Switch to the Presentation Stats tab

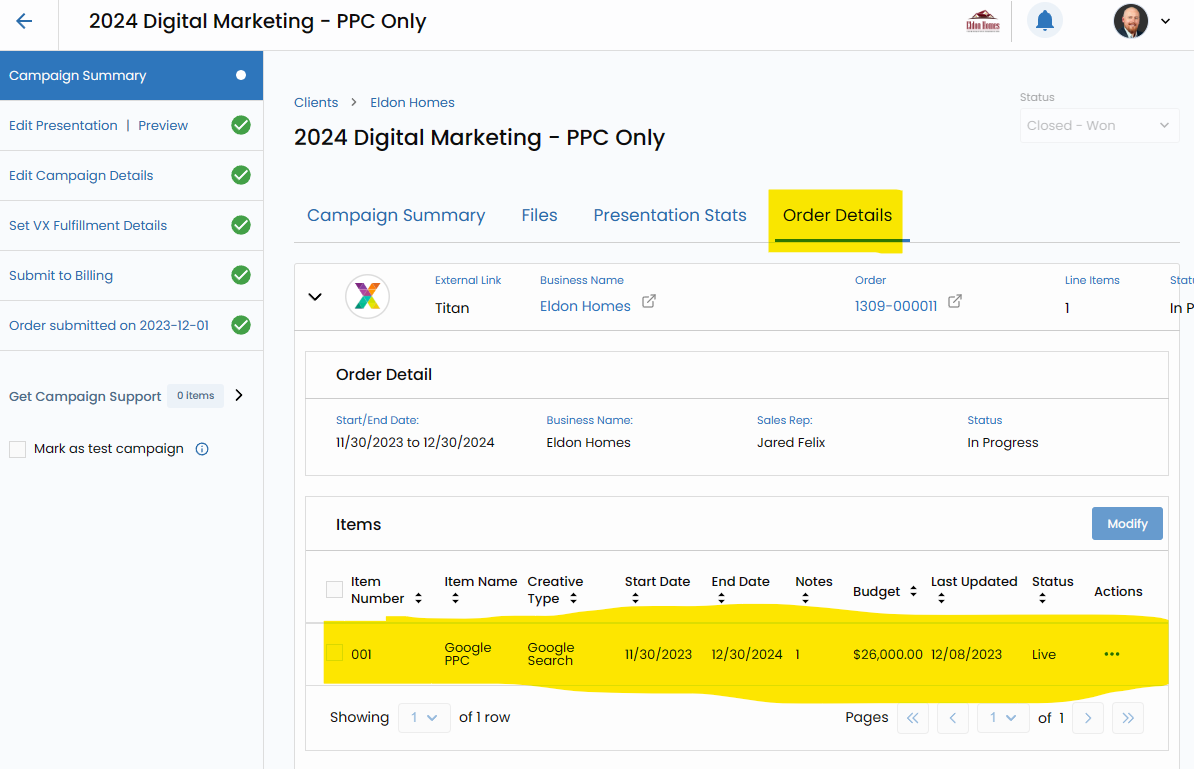[x=669, y=215]
